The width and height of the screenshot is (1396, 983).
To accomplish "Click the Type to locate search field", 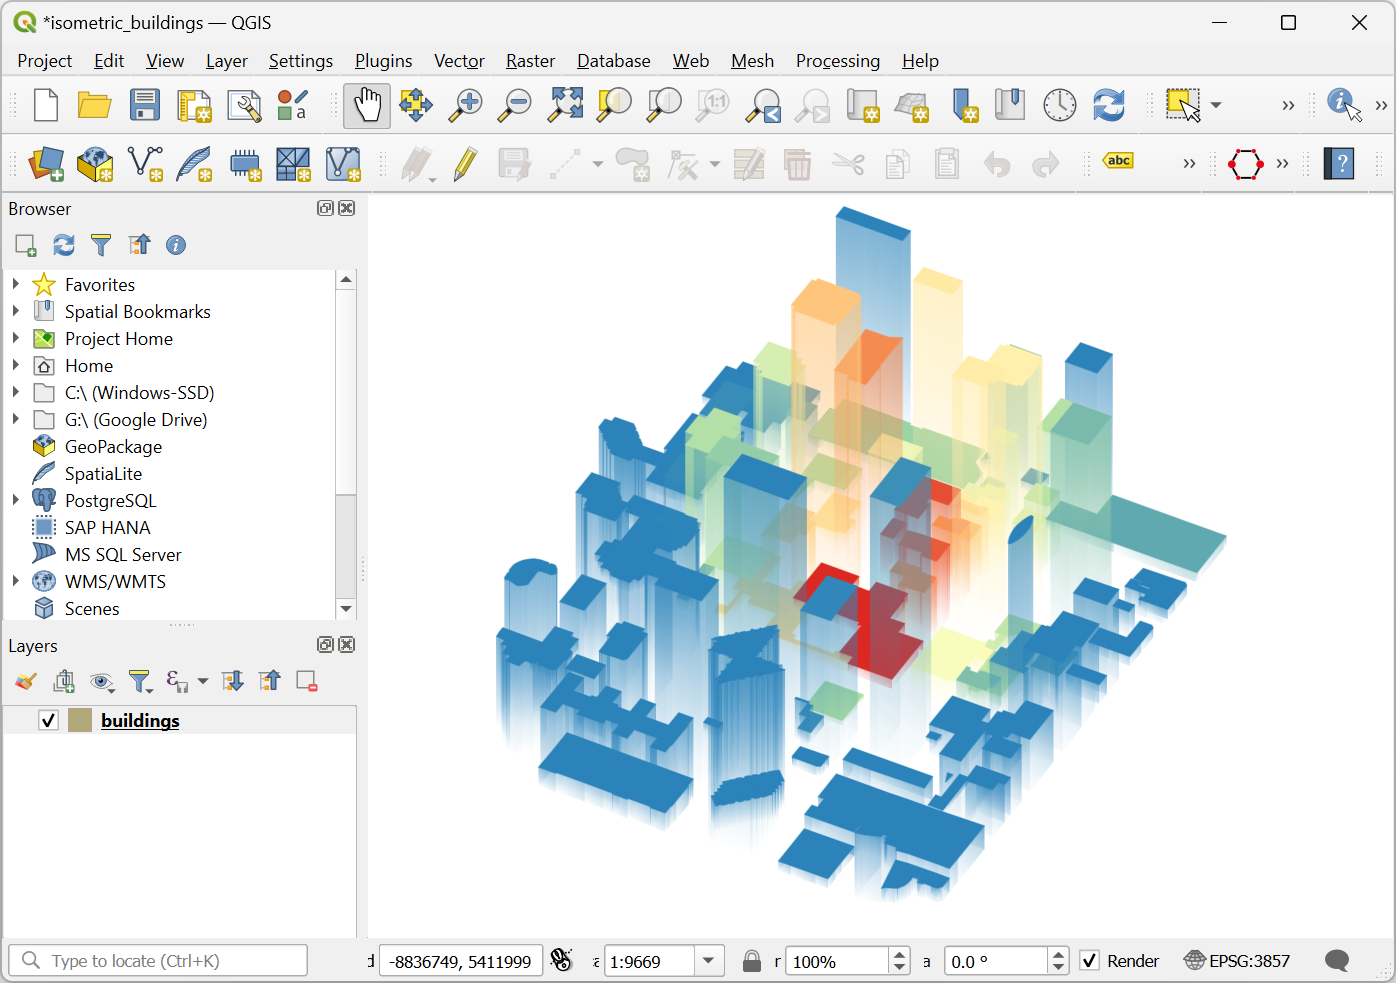I will 160,961.
